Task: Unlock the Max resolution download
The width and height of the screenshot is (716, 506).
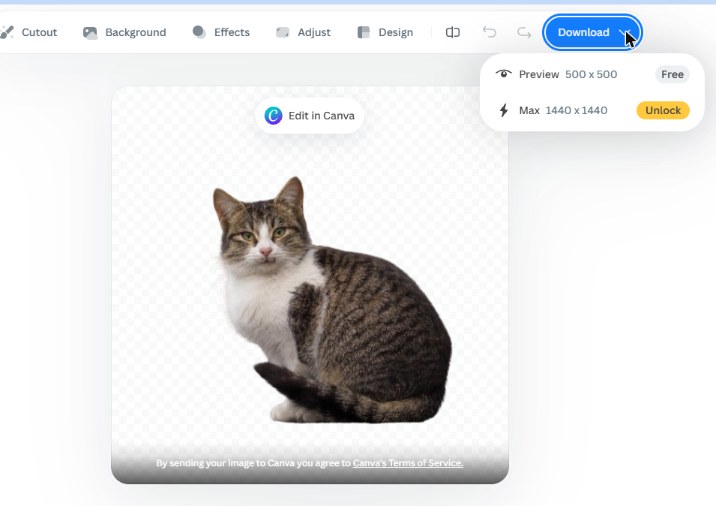Action: click(663, 111)
